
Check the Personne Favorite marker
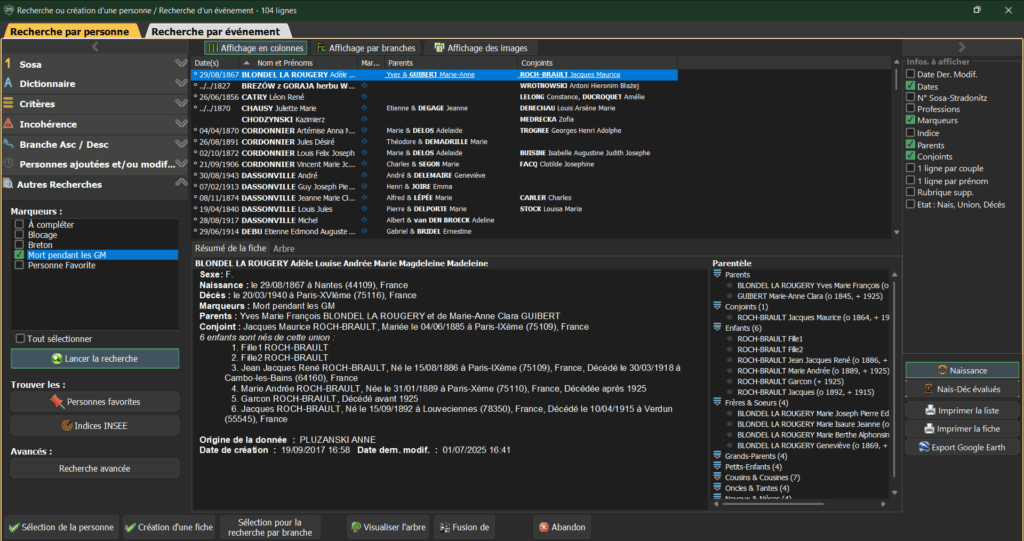point(19,265)
